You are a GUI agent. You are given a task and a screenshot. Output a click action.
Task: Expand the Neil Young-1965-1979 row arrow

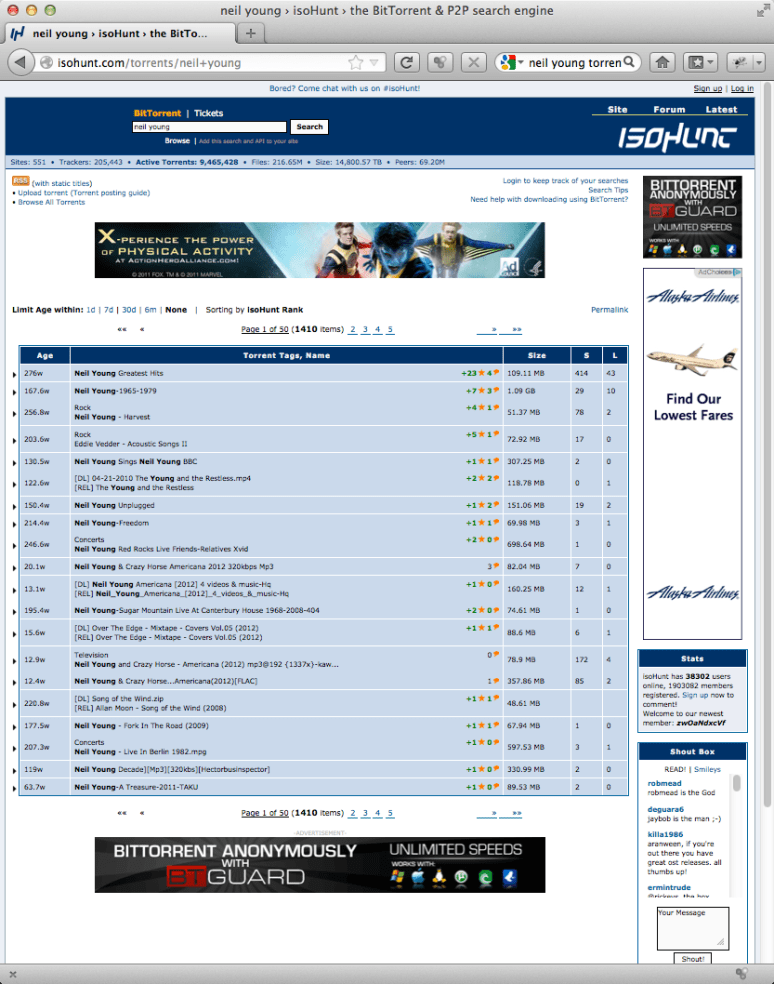(15, 391)
